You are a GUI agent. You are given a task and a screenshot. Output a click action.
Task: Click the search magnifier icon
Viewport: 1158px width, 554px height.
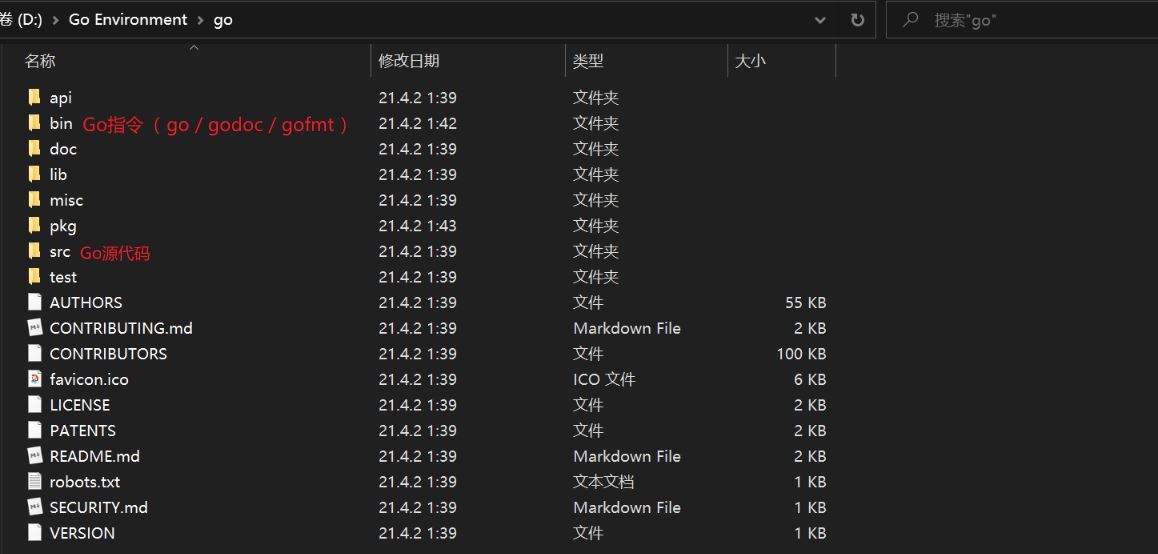click(x=910, y=20)
